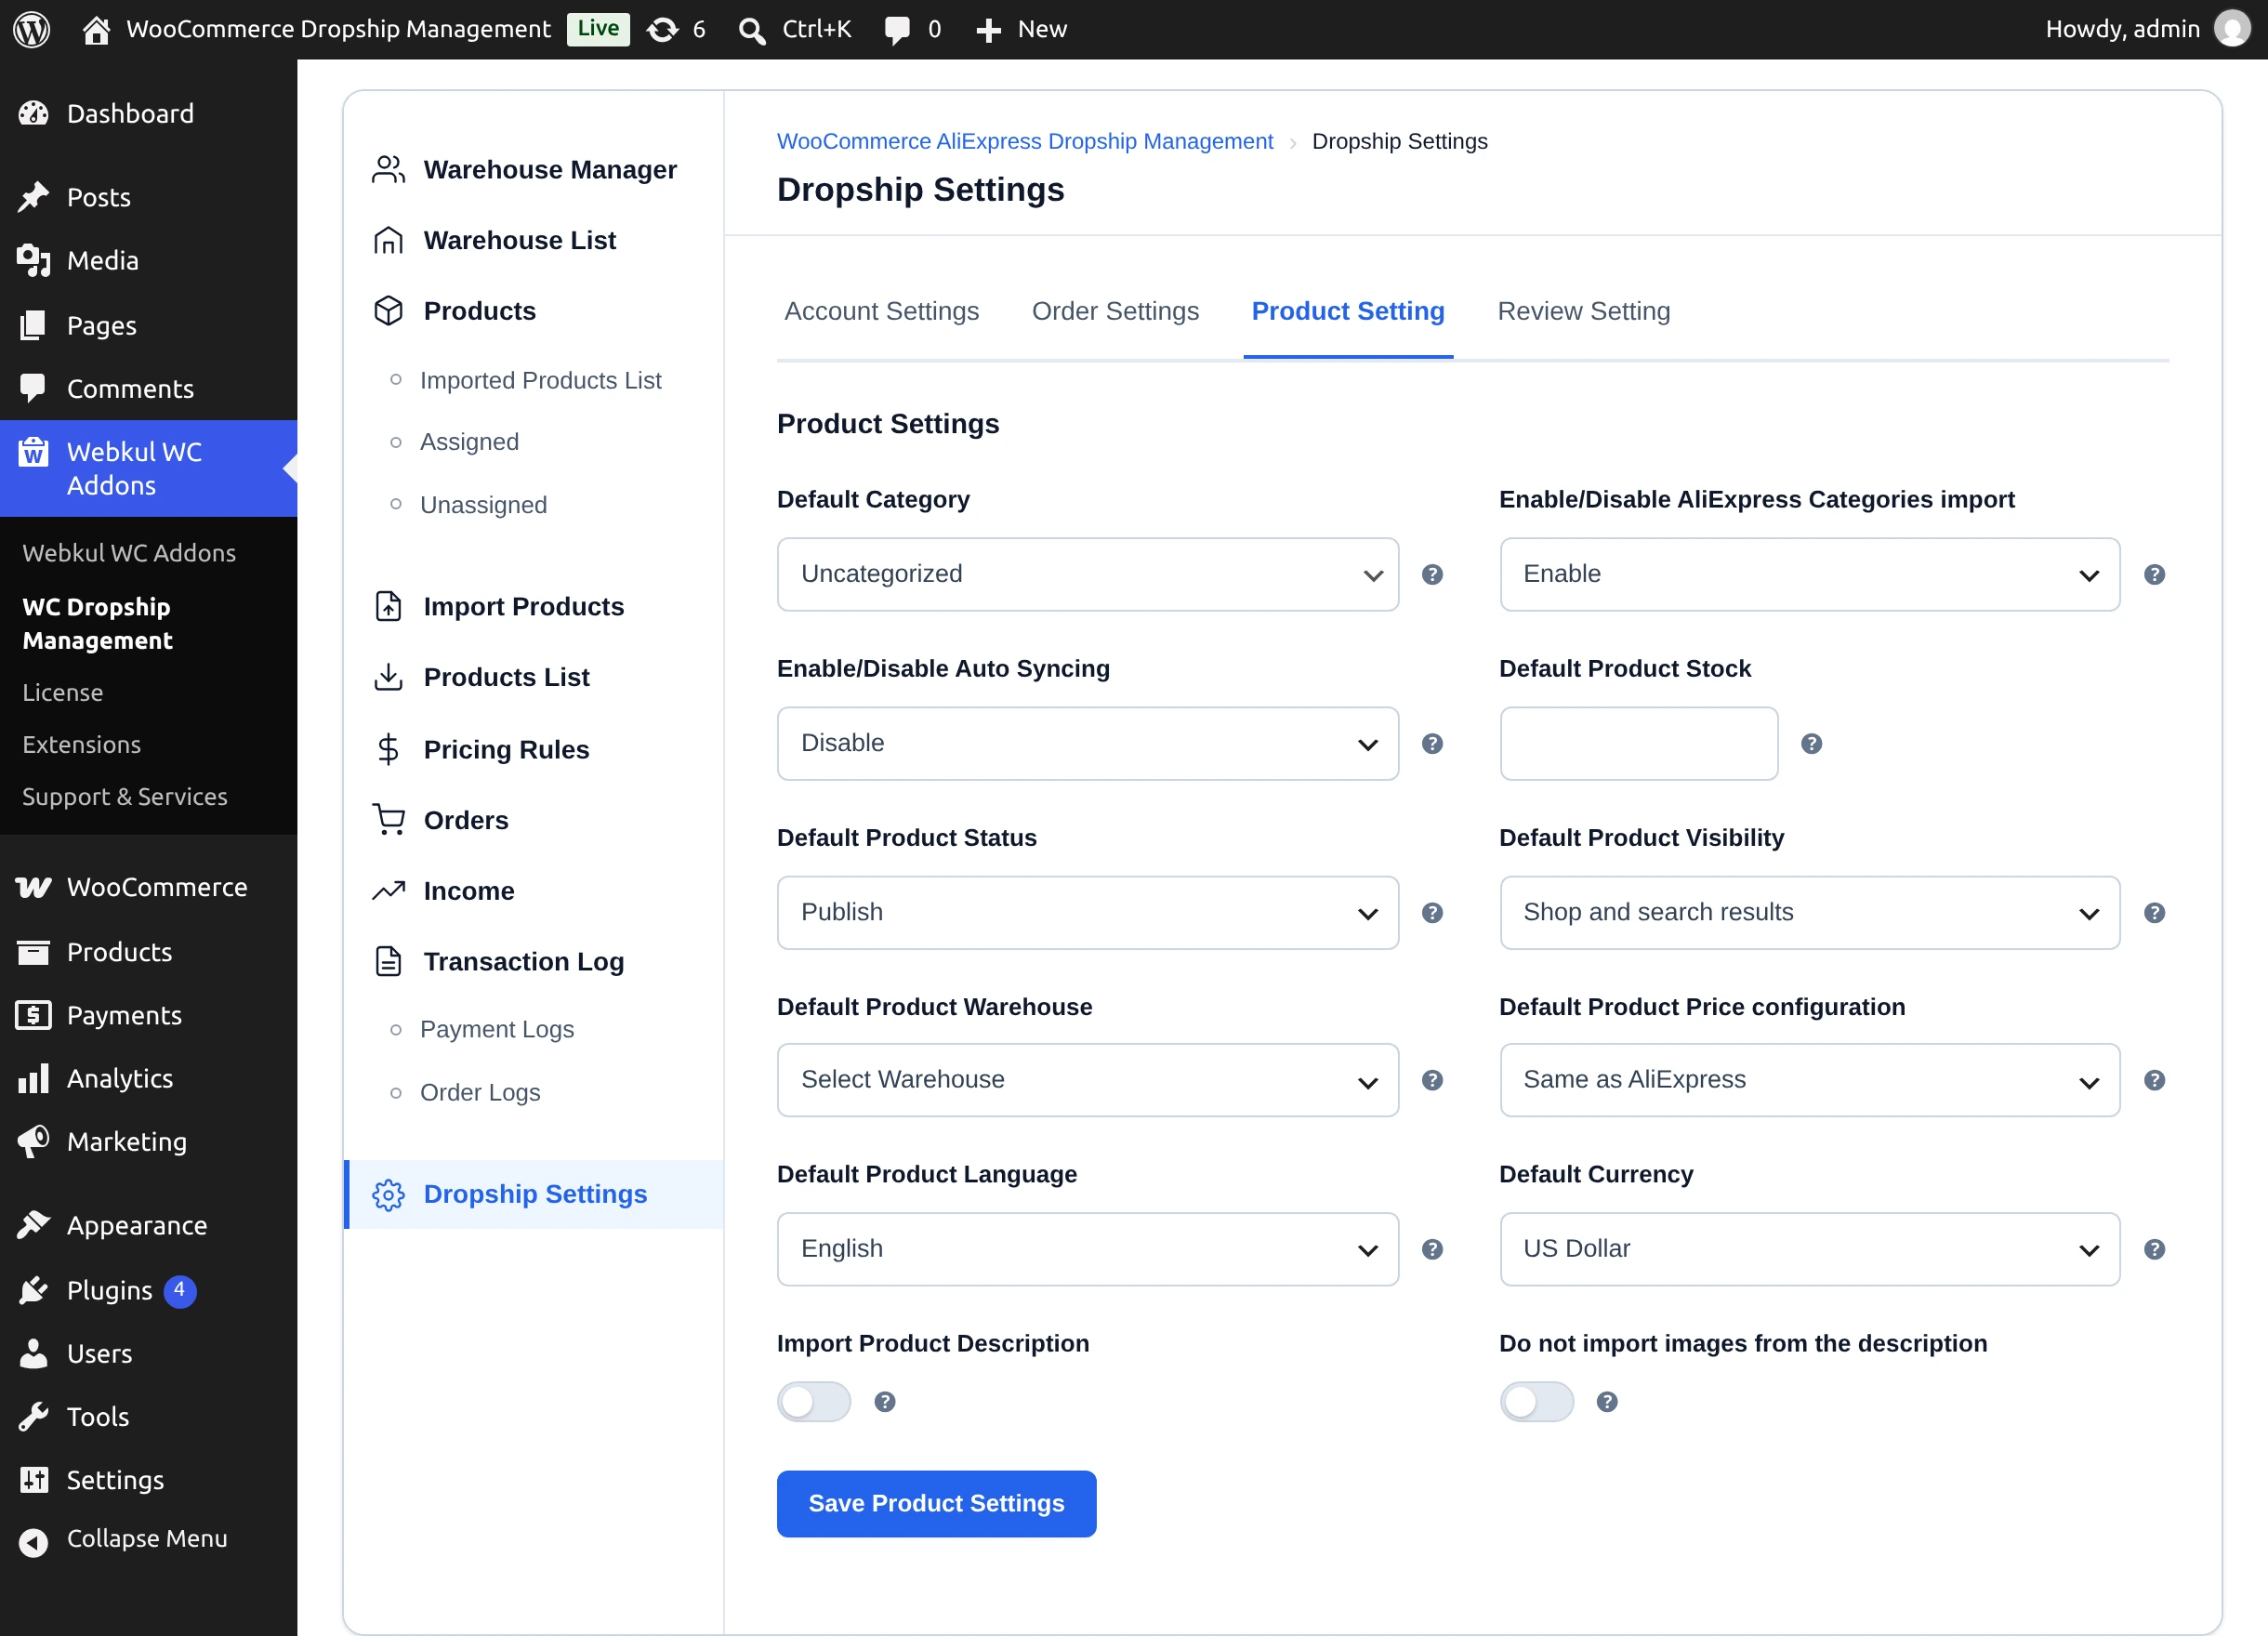Open the Dashboard menu item
The width and height of the screenshot is (2268, 1636).
click(148, 113)
